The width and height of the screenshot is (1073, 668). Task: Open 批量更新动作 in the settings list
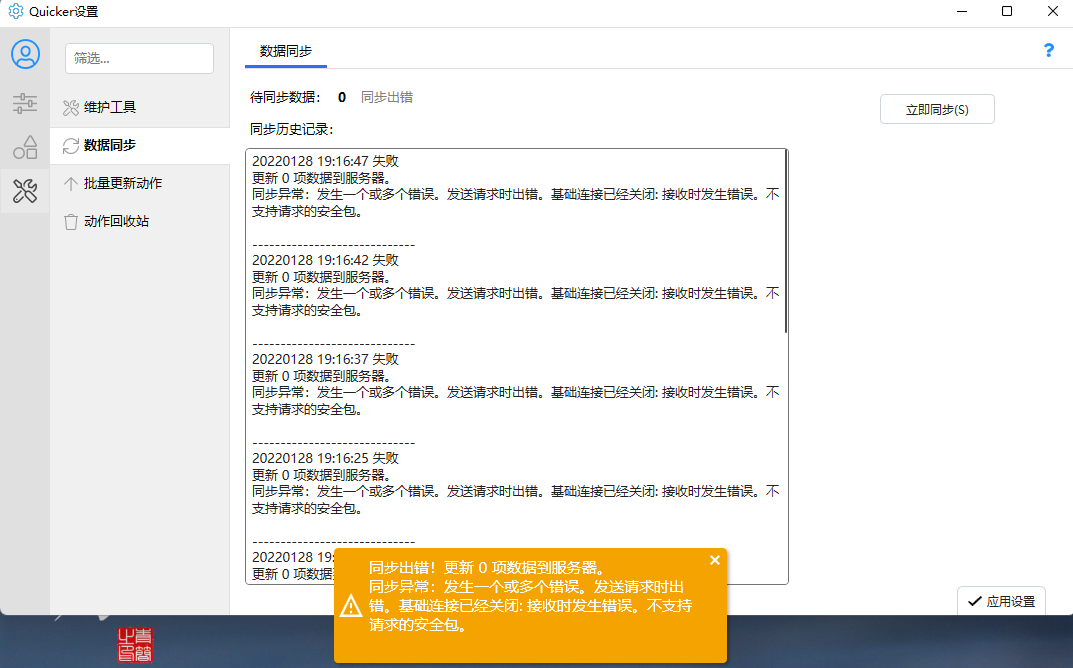point(140,183)
